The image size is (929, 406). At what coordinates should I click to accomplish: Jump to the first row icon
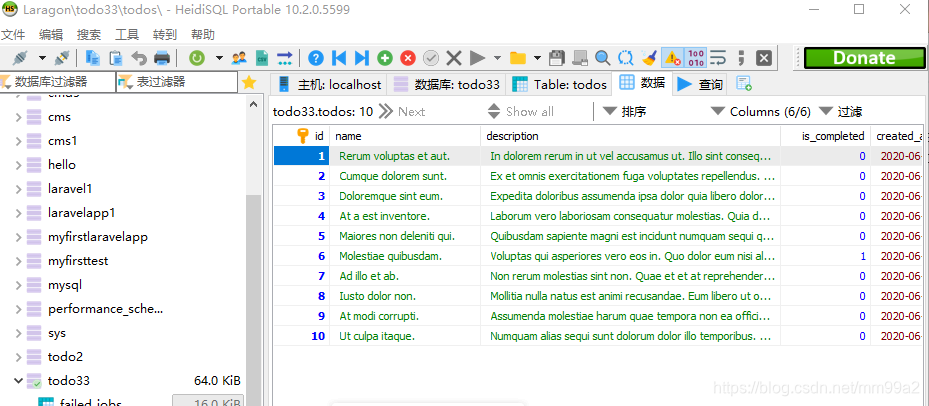click(339, 57)
